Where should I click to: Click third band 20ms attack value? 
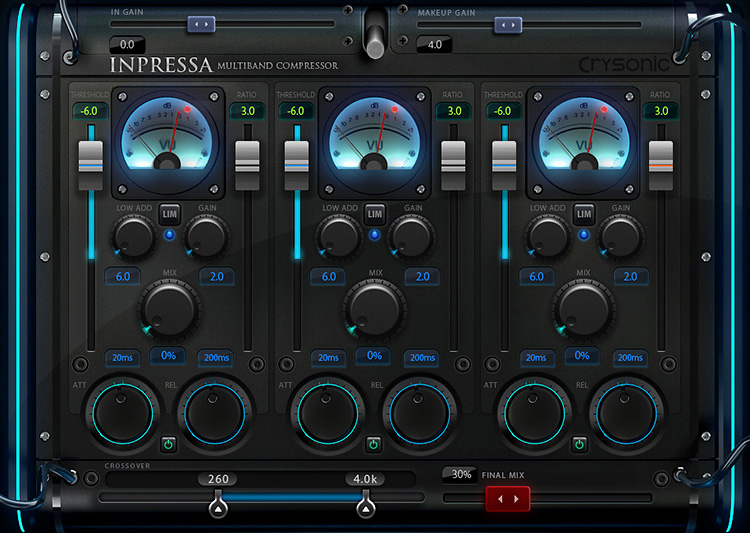click(536, 358)
